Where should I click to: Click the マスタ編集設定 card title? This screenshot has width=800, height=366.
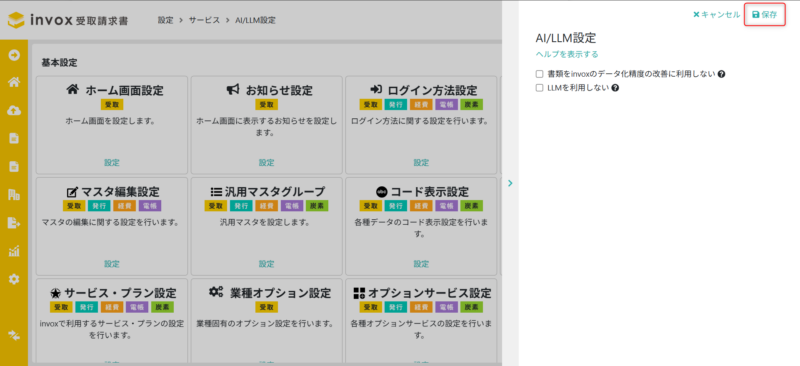pyautogui.click(x=120, y=192)
